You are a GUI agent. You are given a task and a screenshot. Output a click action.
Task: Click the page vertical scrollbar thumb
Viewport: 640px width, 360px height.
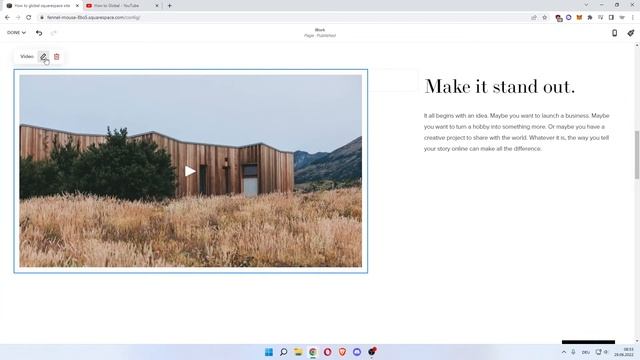coord(637,155)
